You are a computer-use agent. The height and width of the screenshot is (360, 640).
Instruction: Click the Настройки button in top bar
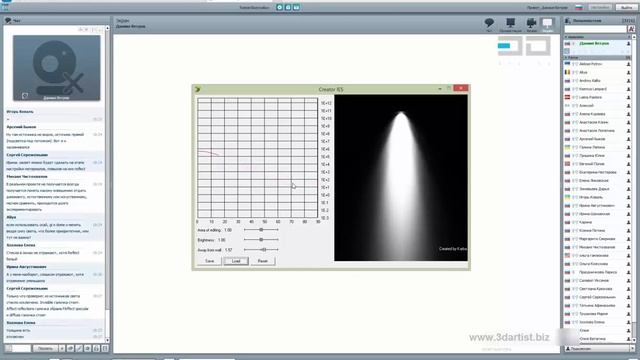(600, 7)
